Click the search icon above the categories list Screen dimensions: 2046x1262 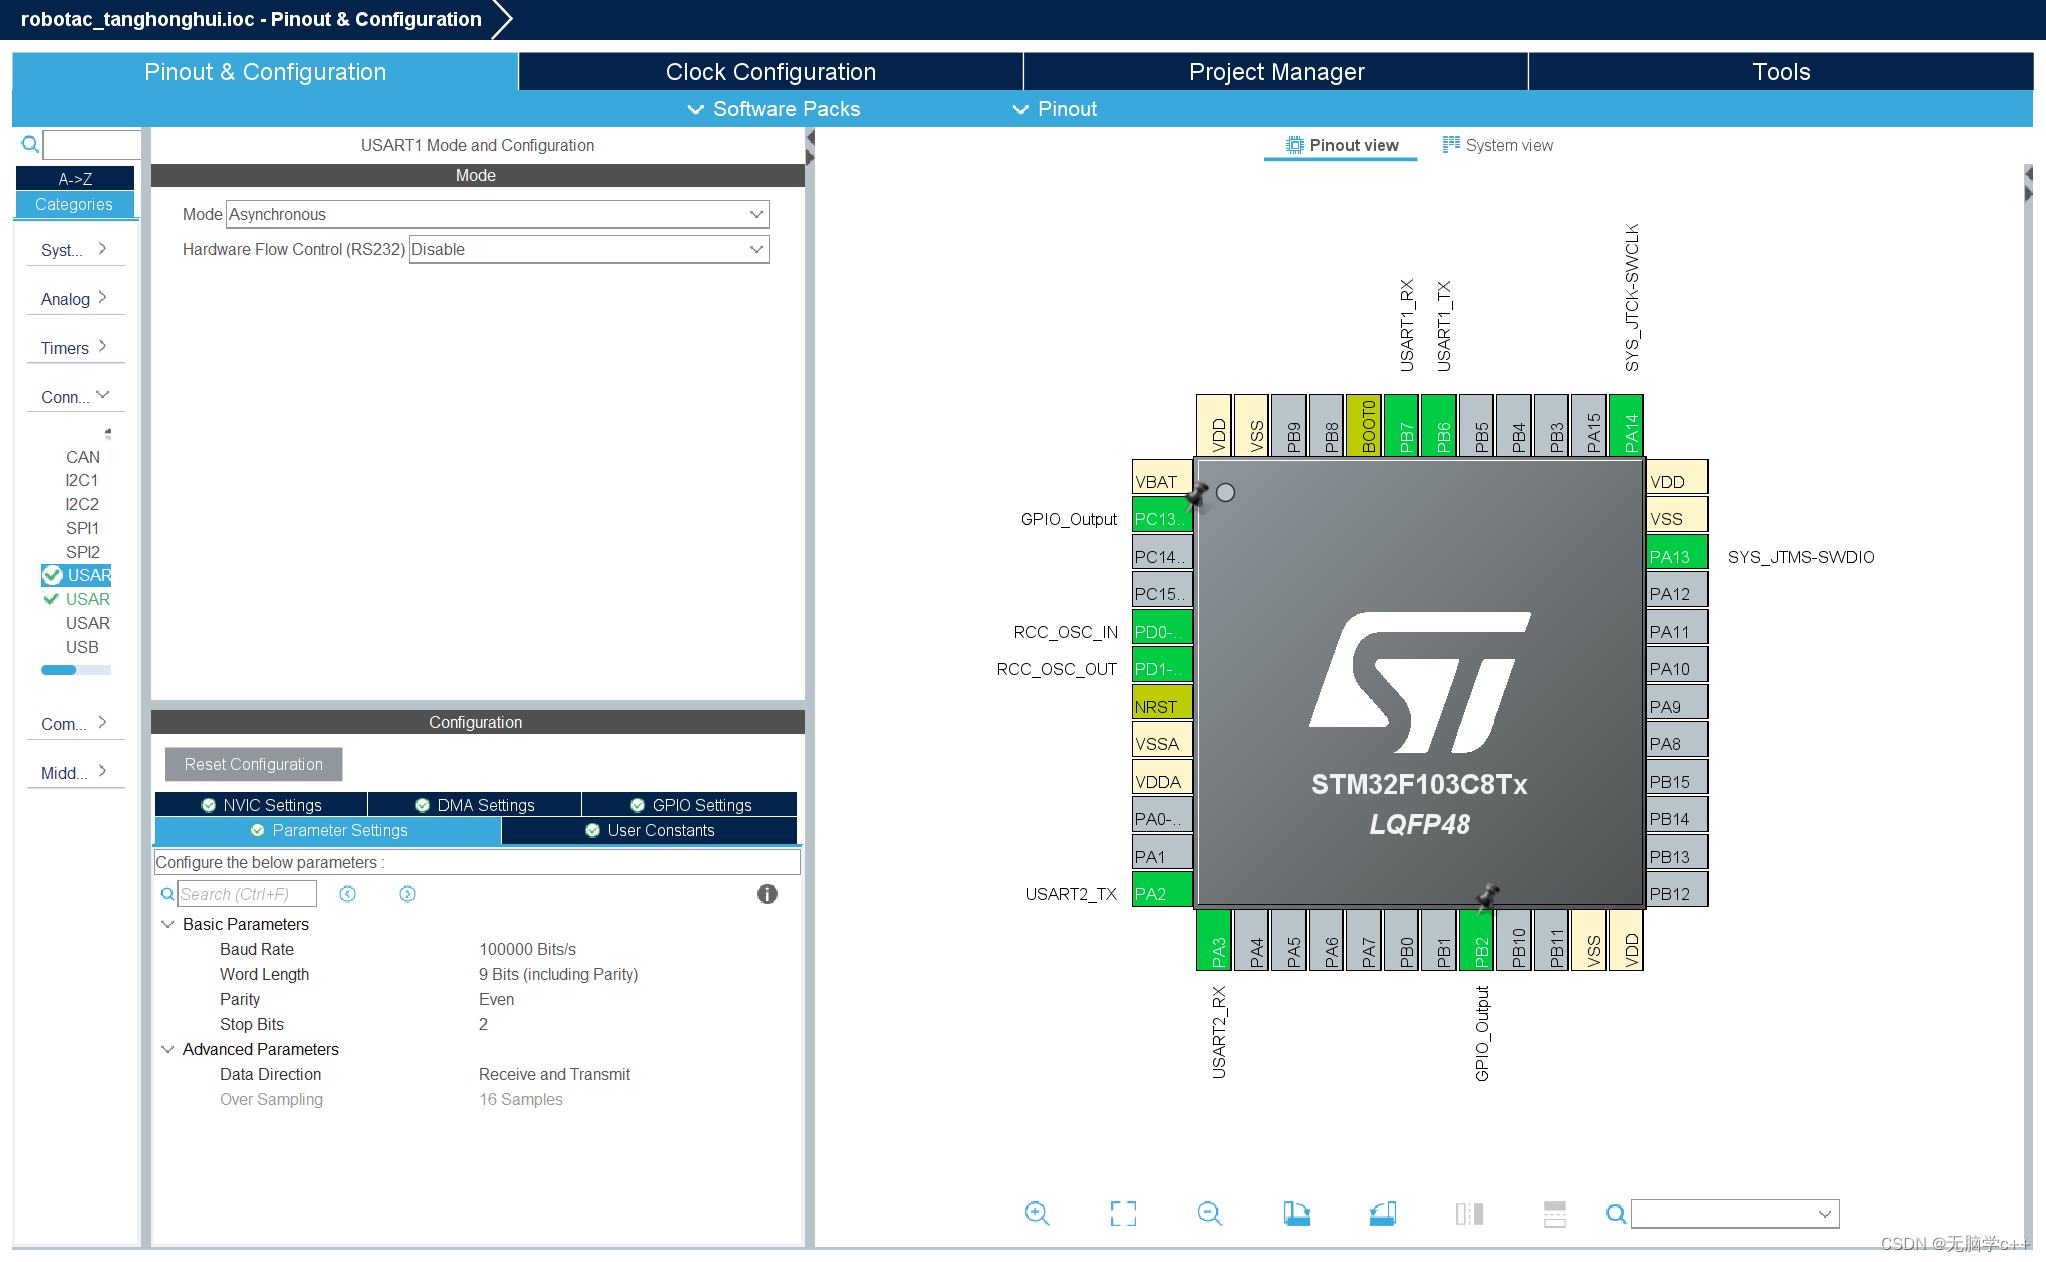(x=30, y=145)
